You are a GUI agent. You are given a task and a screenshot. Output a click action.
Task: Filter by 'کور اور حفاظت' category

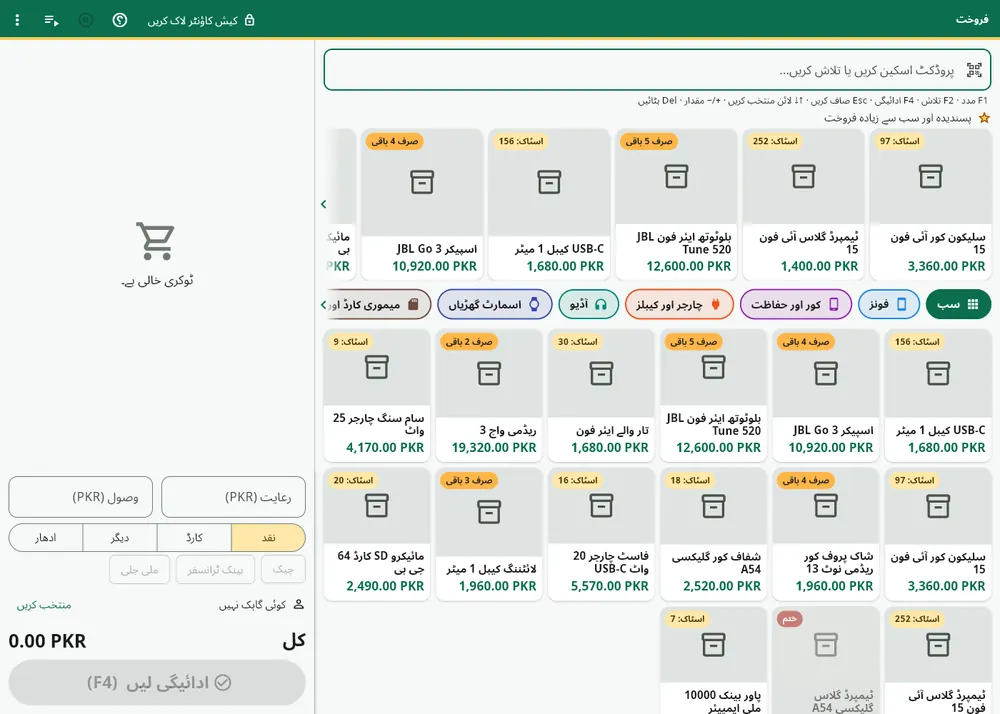795,305
